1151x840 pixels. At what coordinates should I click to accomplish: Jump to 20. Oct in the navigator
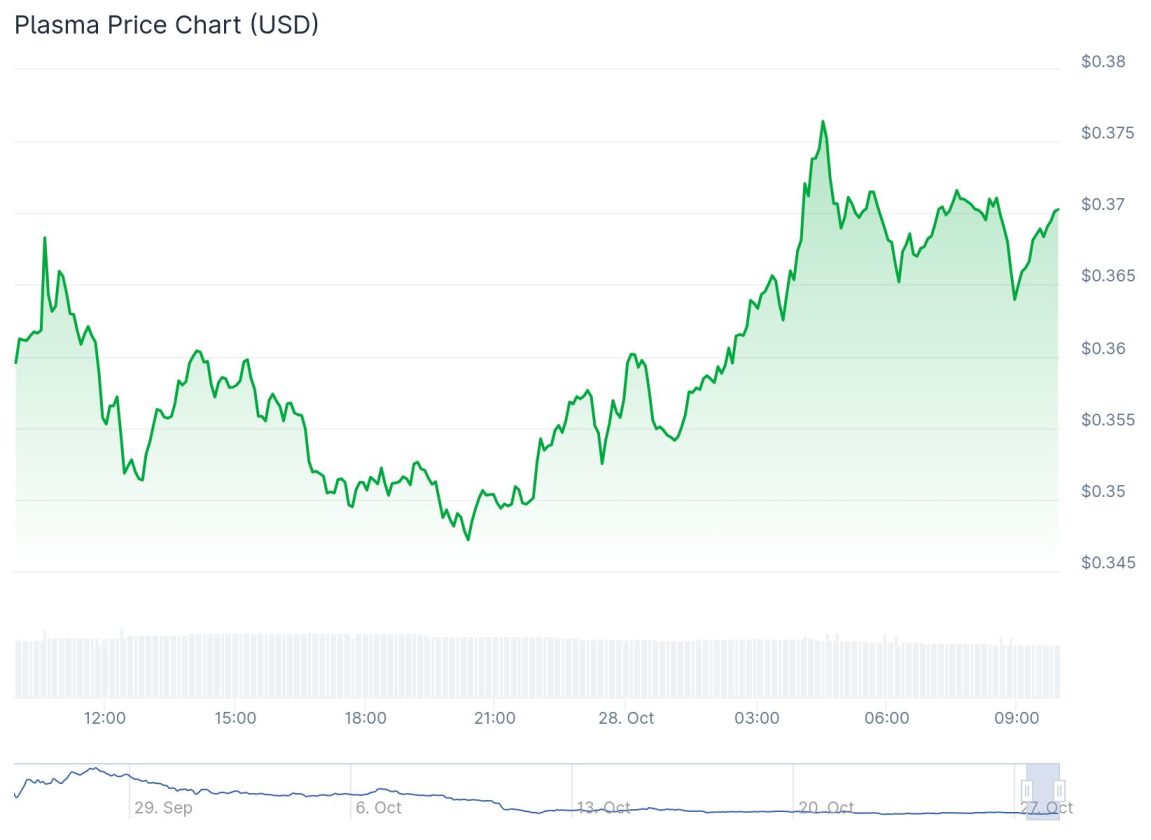[x=825, y=808]
